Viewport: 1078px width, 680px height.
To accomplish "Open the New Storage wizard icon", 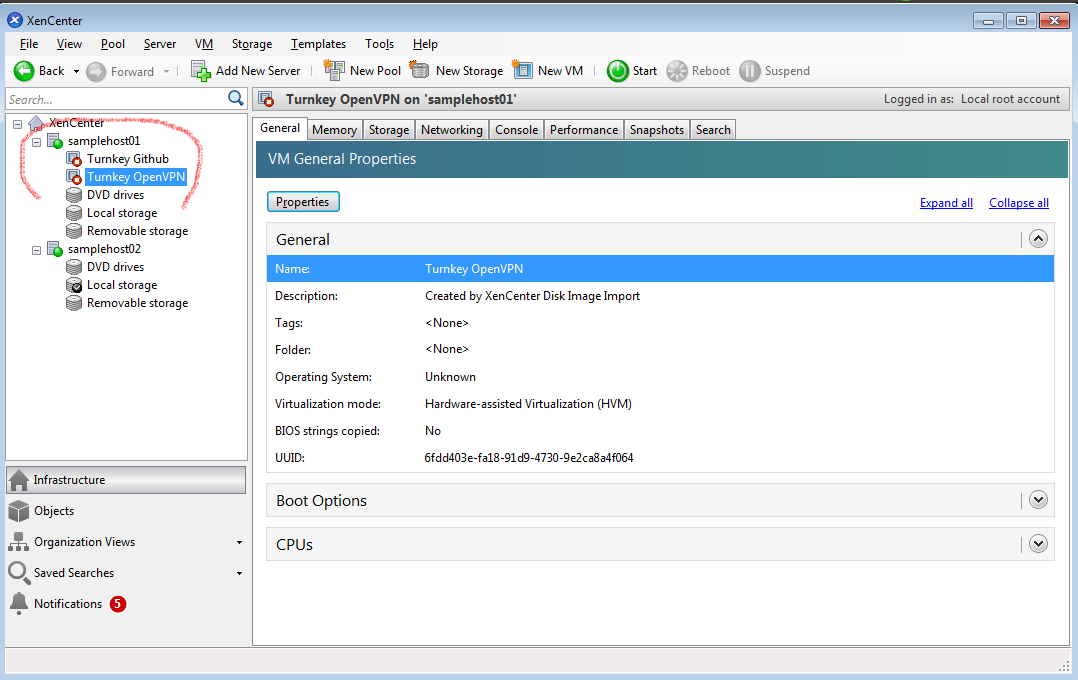I will 420,71.
